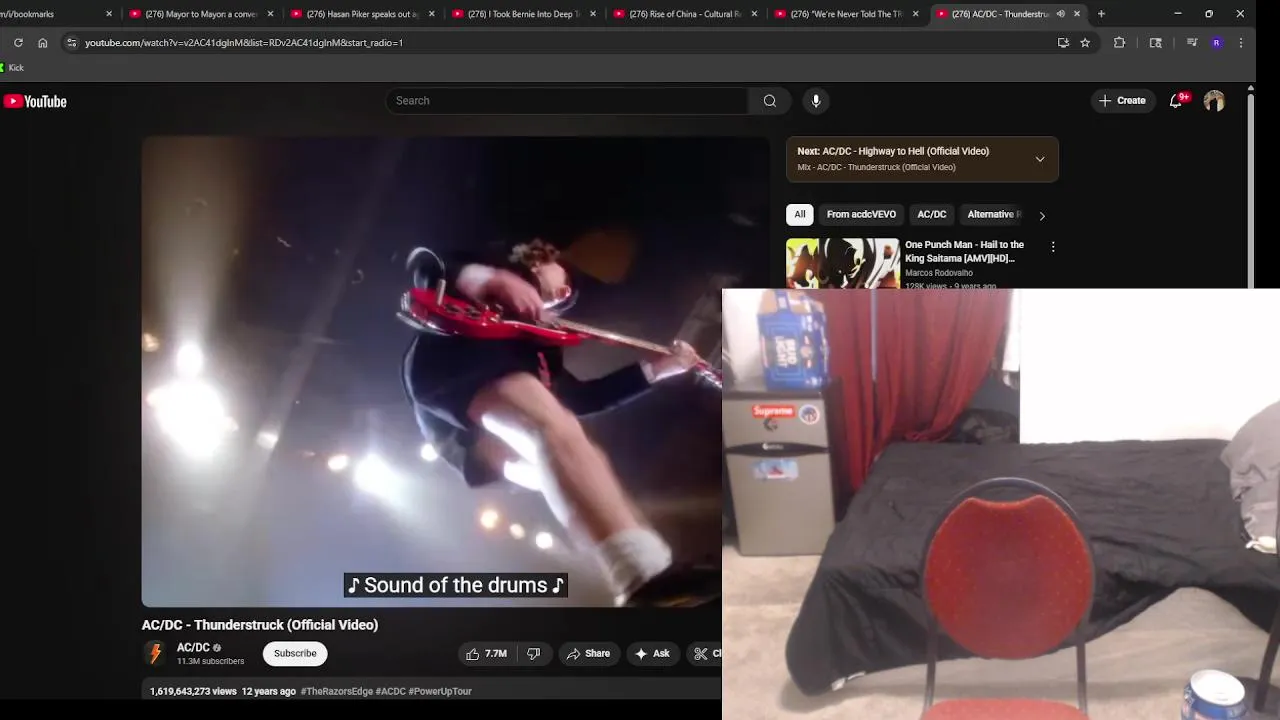This screenshot has height=720, width=1280.
Task: Collapse the Next mix playlist panel
Action: tap(1040, 159)
